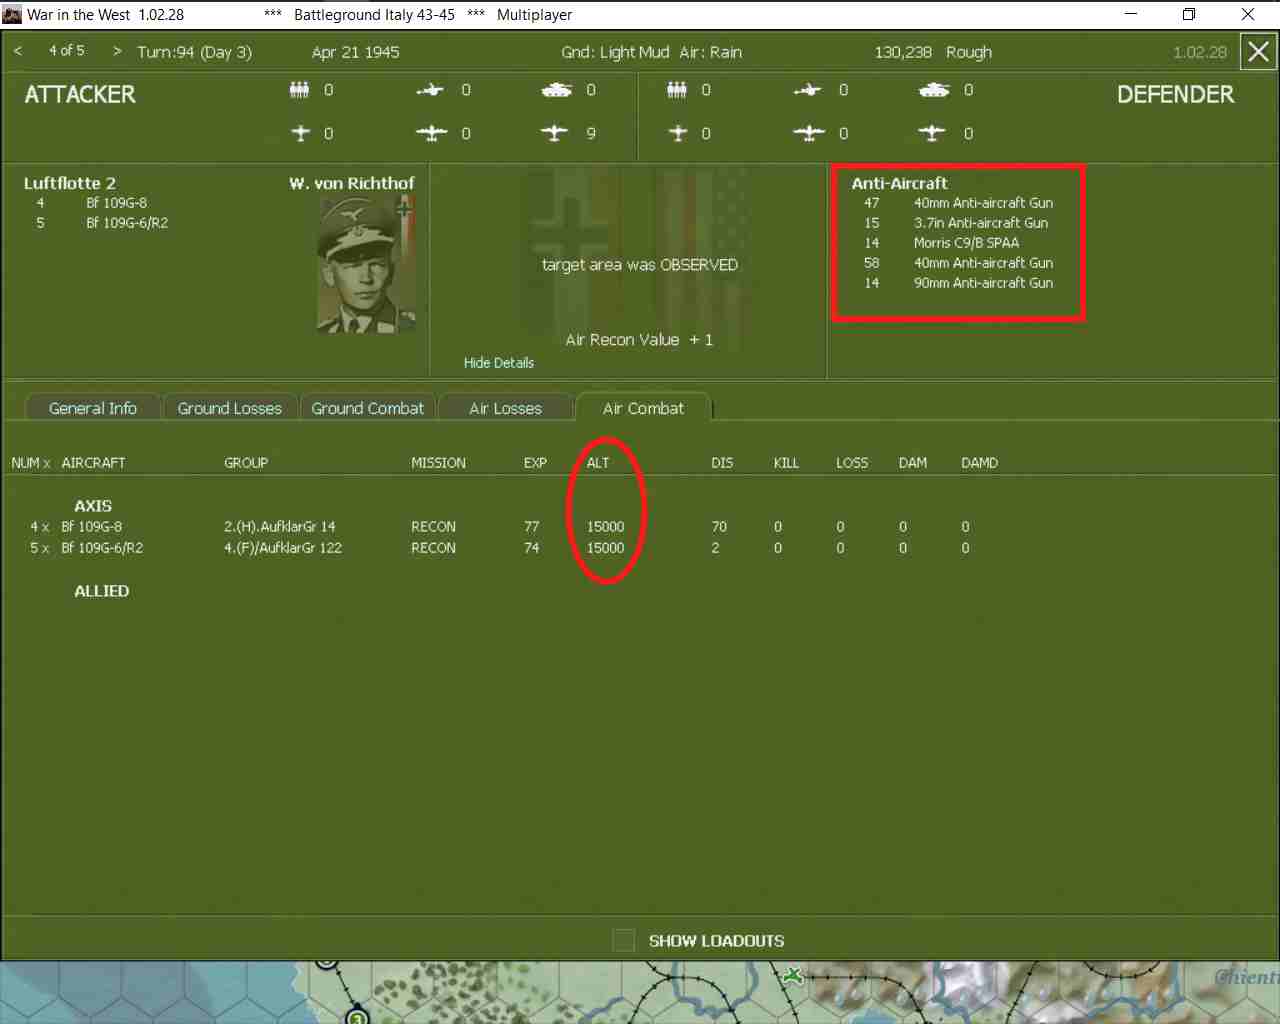The height and width of the screenshot is (1024, 1280).
Task: Click the defender's artillery gun icon
Action: point(808,90)
